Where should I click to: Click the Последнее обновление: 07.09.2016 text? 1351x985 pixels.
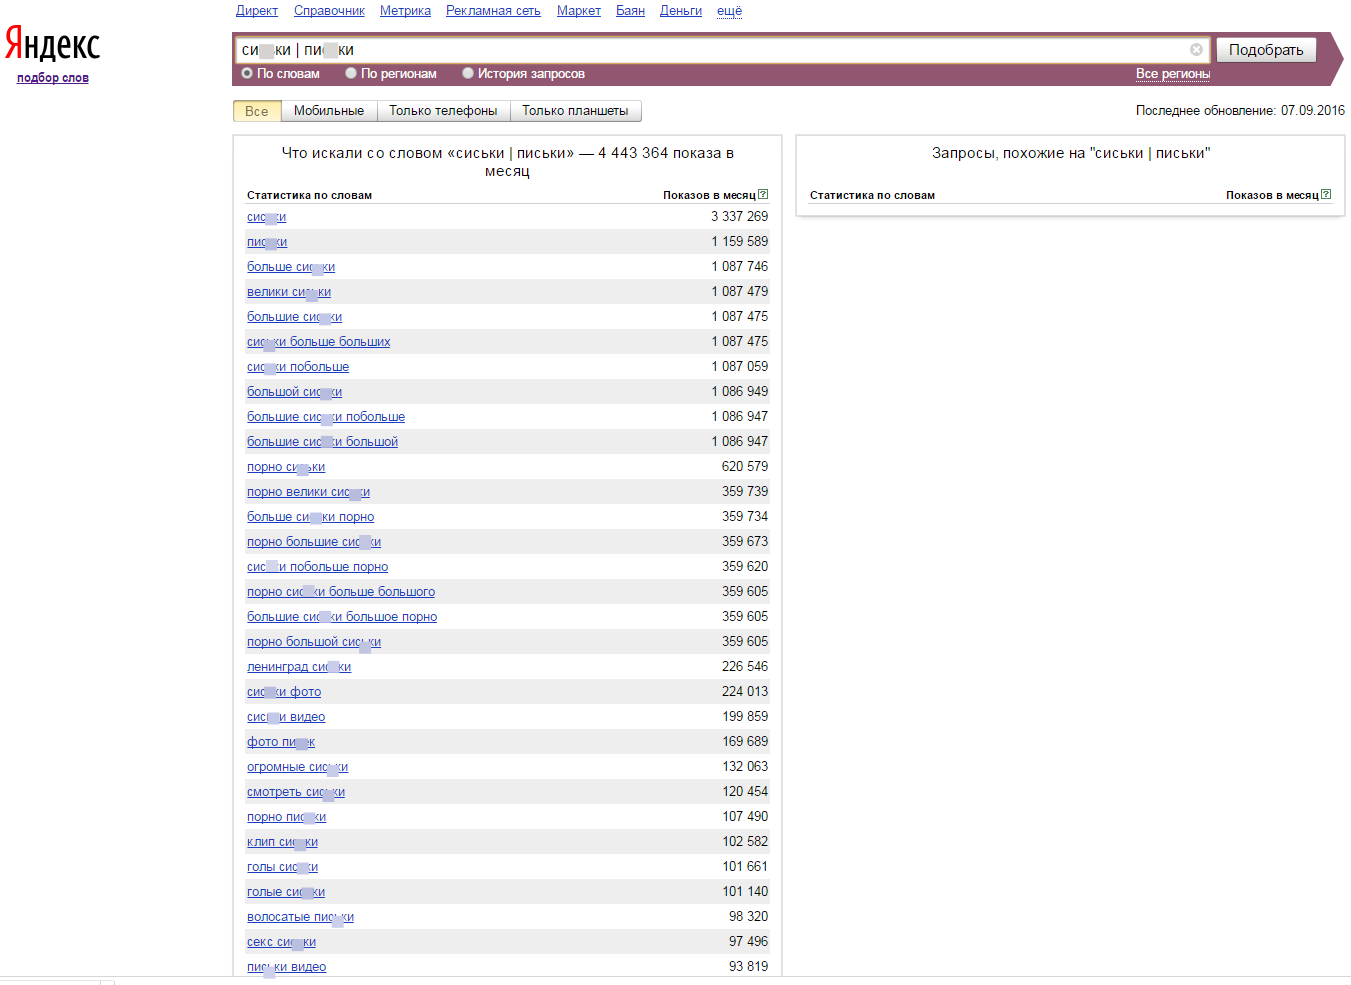click(1240, 111)
